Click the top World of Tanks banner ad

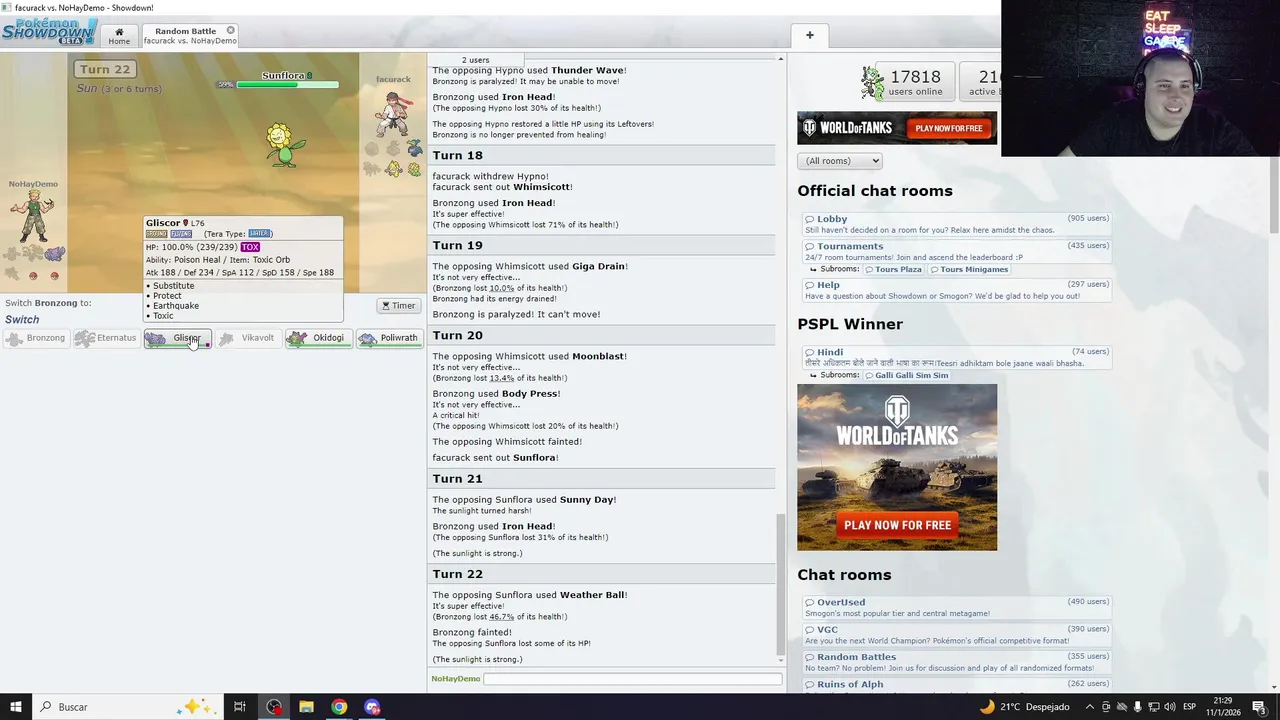[x=897, y=128]
